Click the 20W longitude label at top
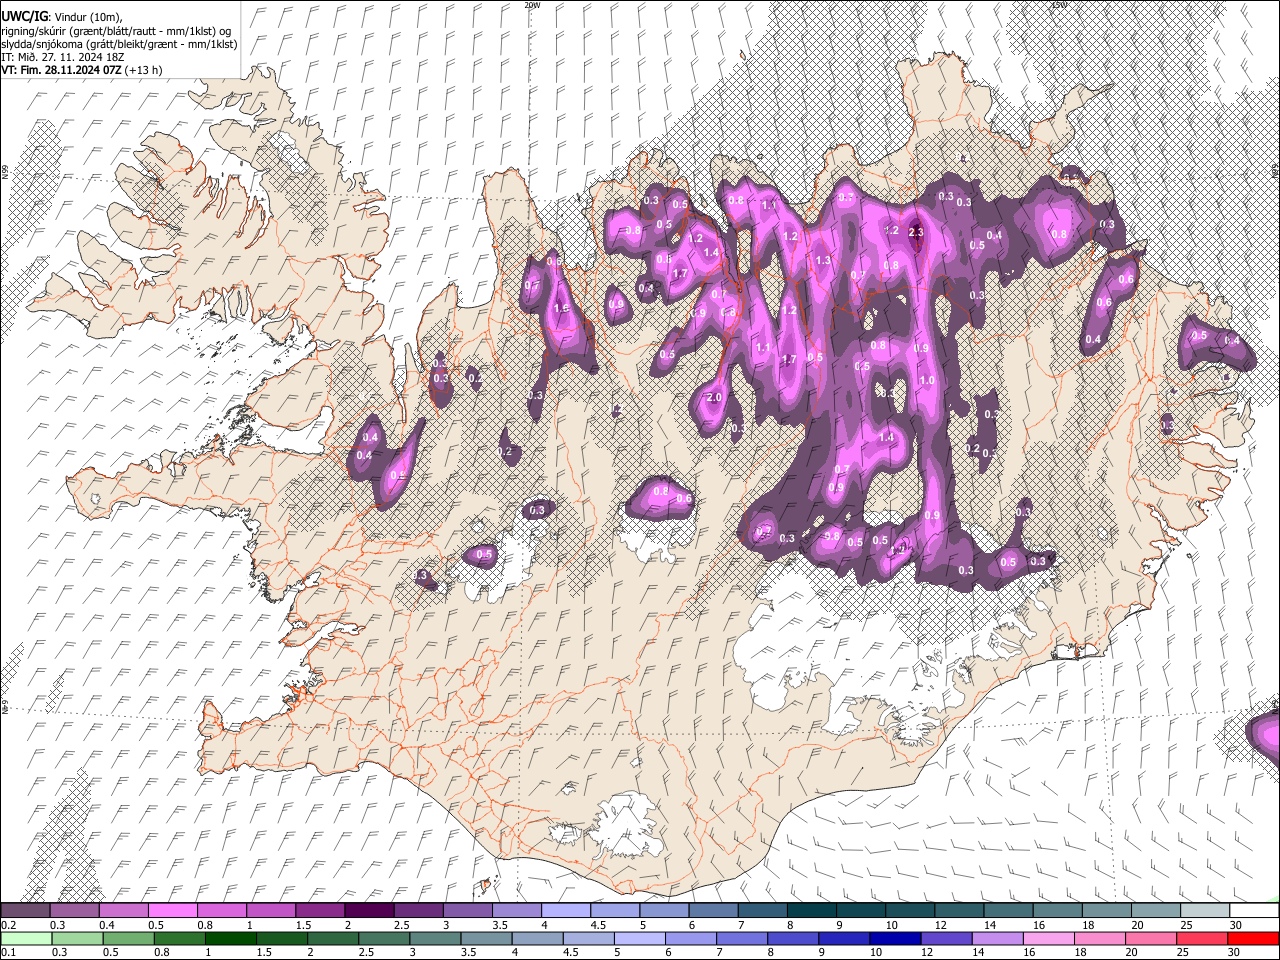The height and width of the screenshot is (960, 1280). (532, 5)
